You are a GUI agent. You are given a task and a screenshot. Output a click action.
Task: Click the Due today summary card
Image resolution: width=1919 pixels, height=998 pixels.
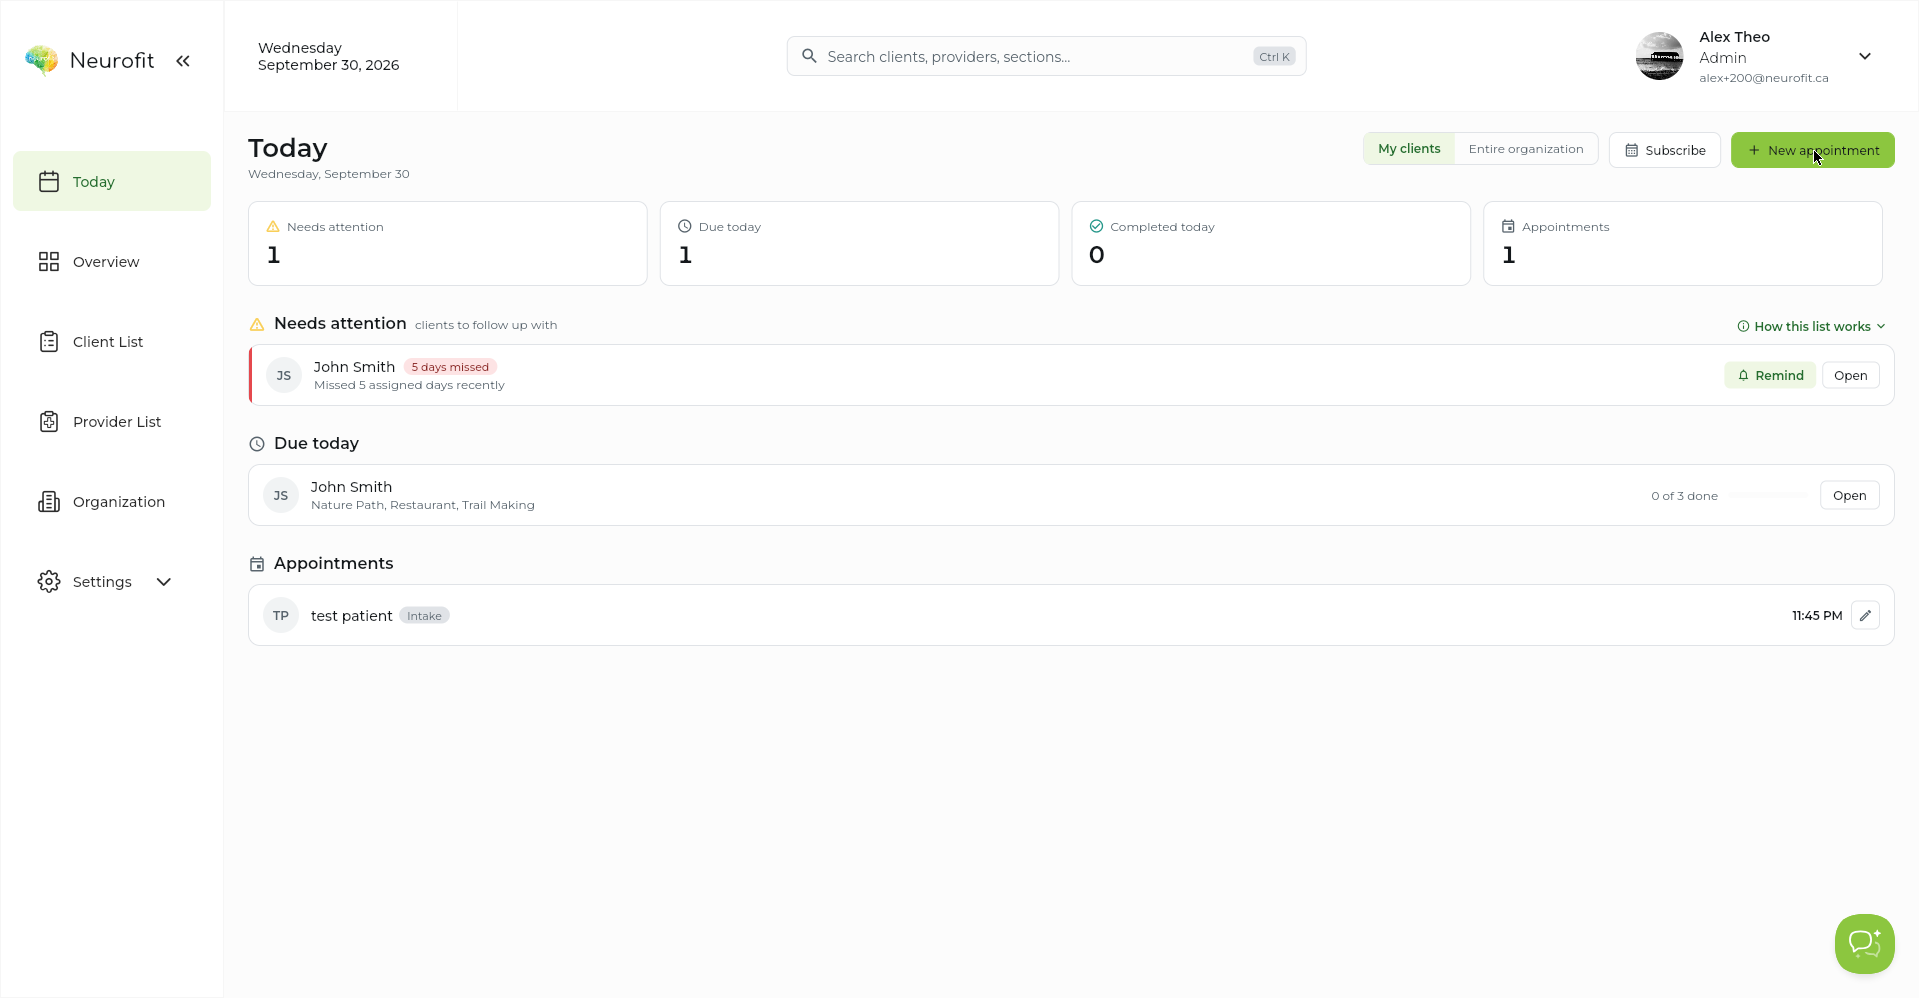859,243
